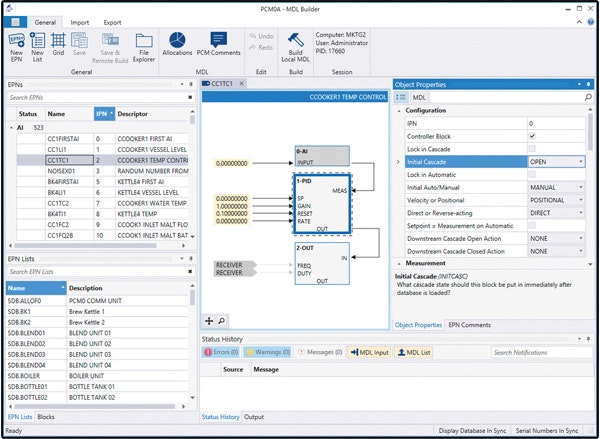This screenshot has width=600, height=439.
Task: Click the New EPN icon
Action: [x=16, y=42]
